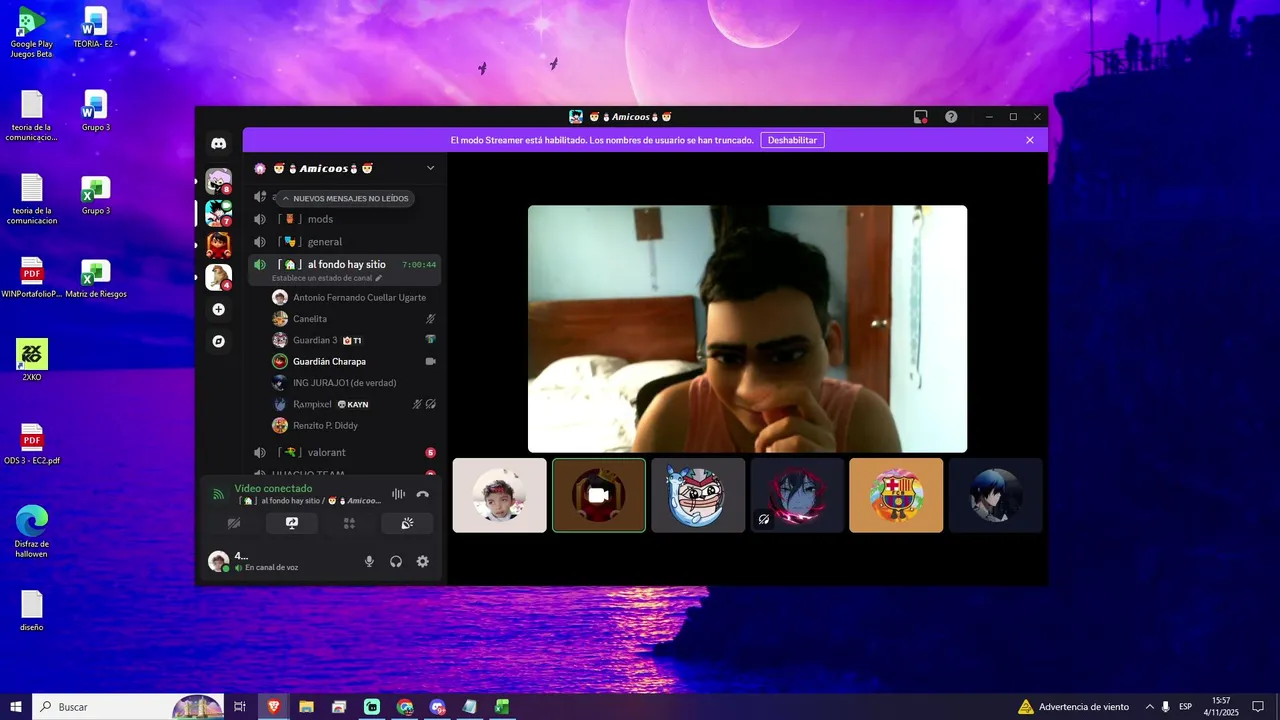Open the discover servers compass icon
Viewport: 1280px width, 720px height.
(218, 341)
